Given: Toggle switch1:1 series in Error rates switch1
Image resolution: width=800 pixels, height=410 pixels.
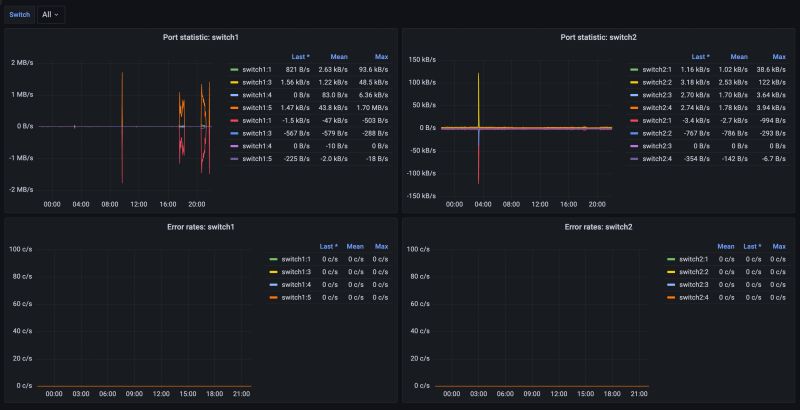Looking at the screenshot, I should [x=296, y=260].
